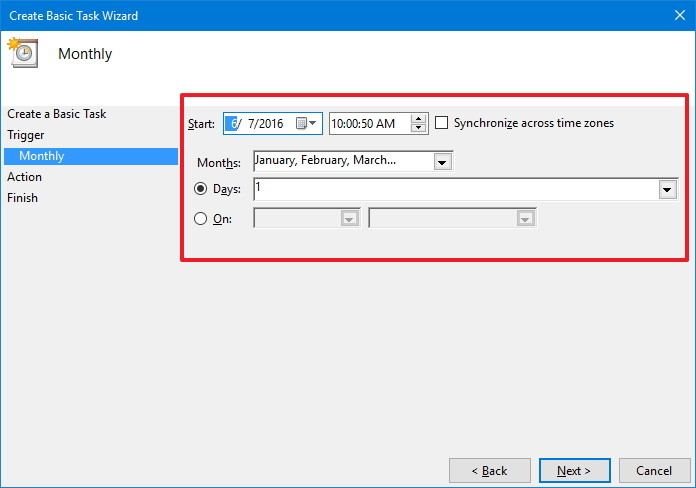This screenshot has height=488, width=696.
Task: Click the Months: label
Action: pyautogui.click(x=219, y=163)
